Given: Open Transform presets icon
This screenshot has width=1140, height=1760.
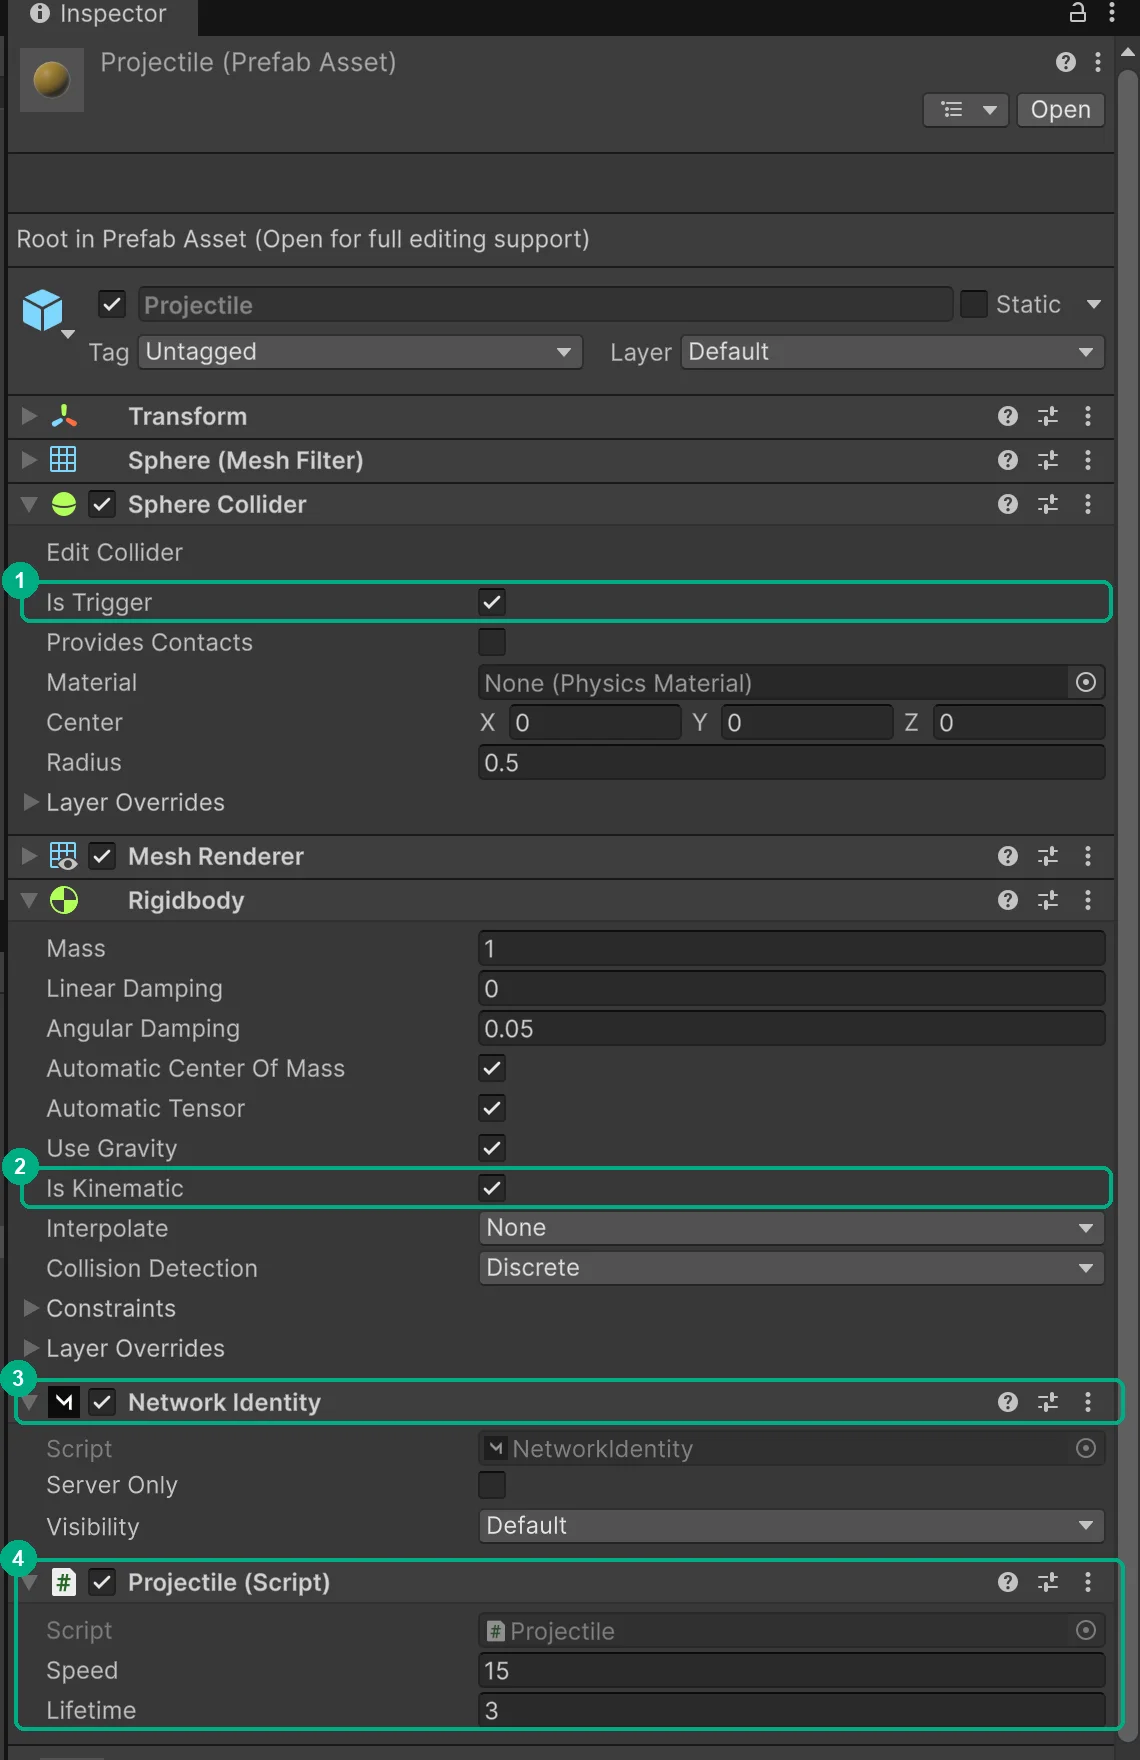Looking at the screenshot, I should click(1048, 416).
